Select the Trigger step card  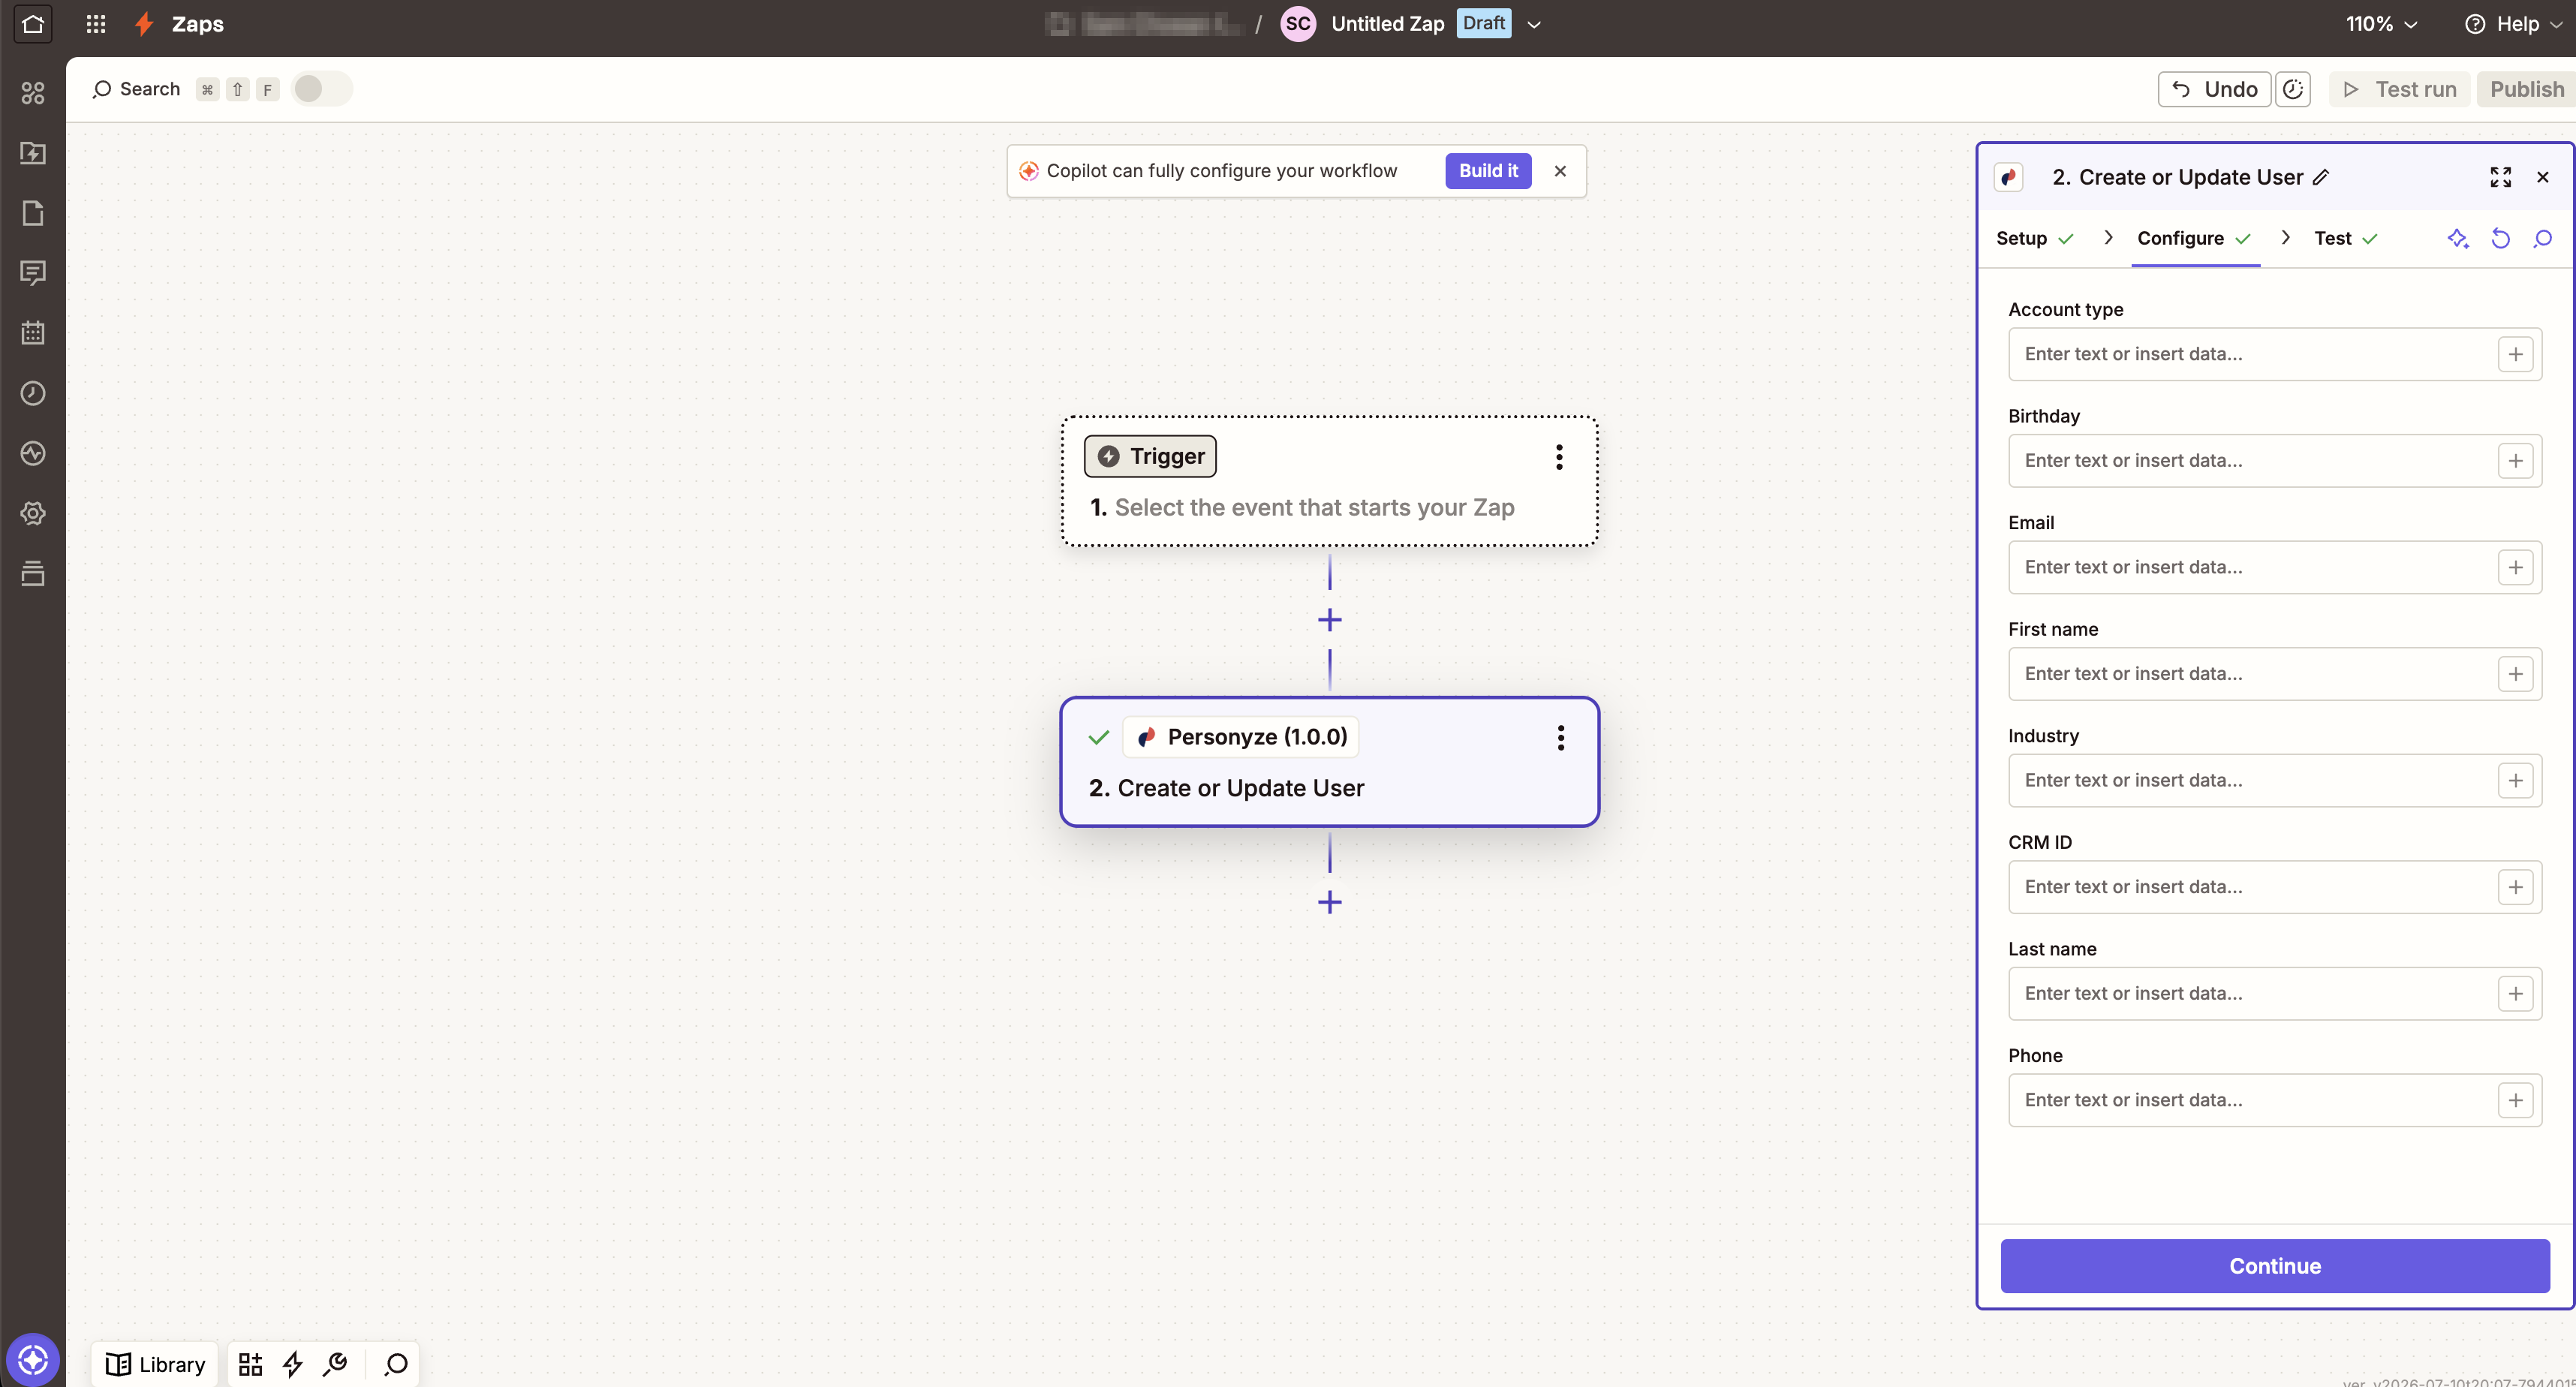[1330, 481]
